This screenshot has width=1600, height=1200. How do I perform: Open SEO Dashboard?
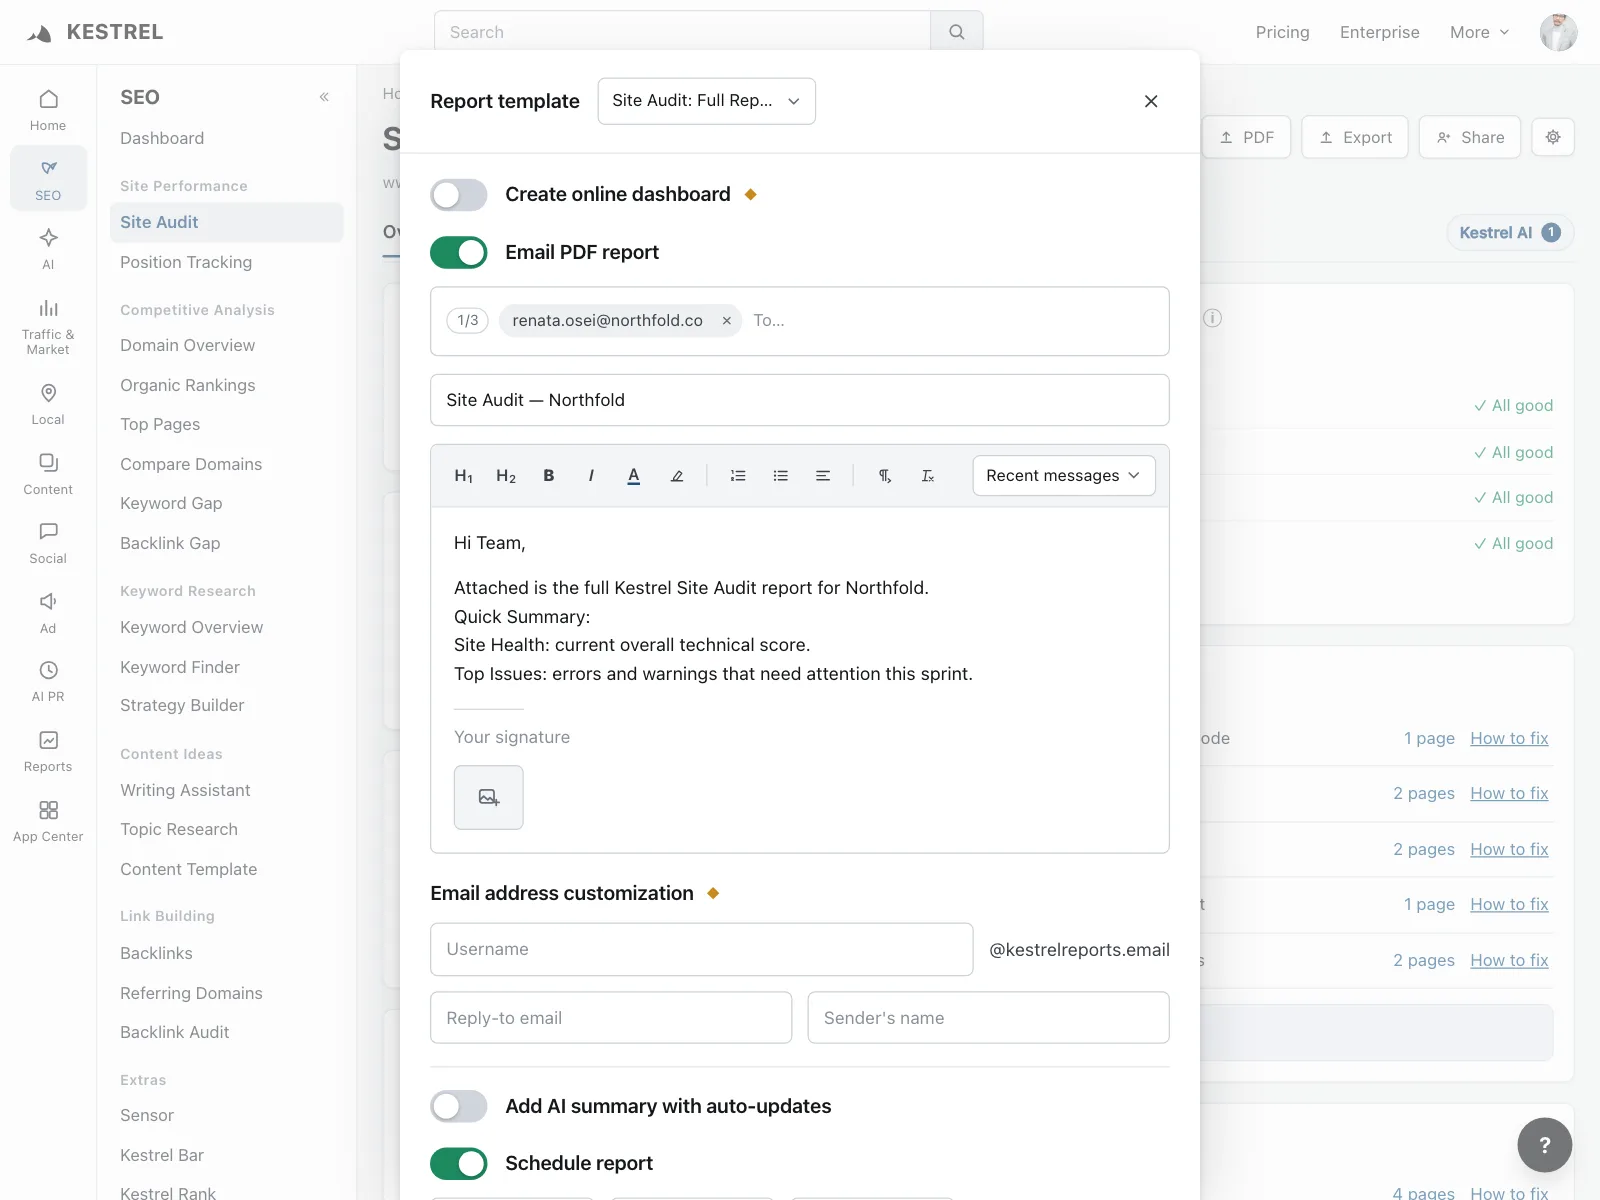pos(162,138)
